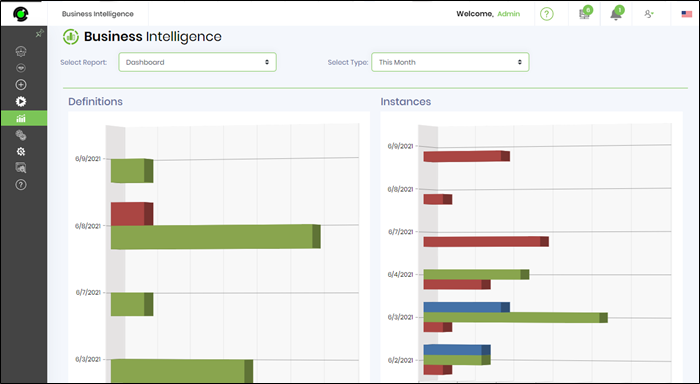Viewport: 700px width, 384px height.
Task: Open the Select Report dropdown showing Dashboard
Action: pos(197,62)
